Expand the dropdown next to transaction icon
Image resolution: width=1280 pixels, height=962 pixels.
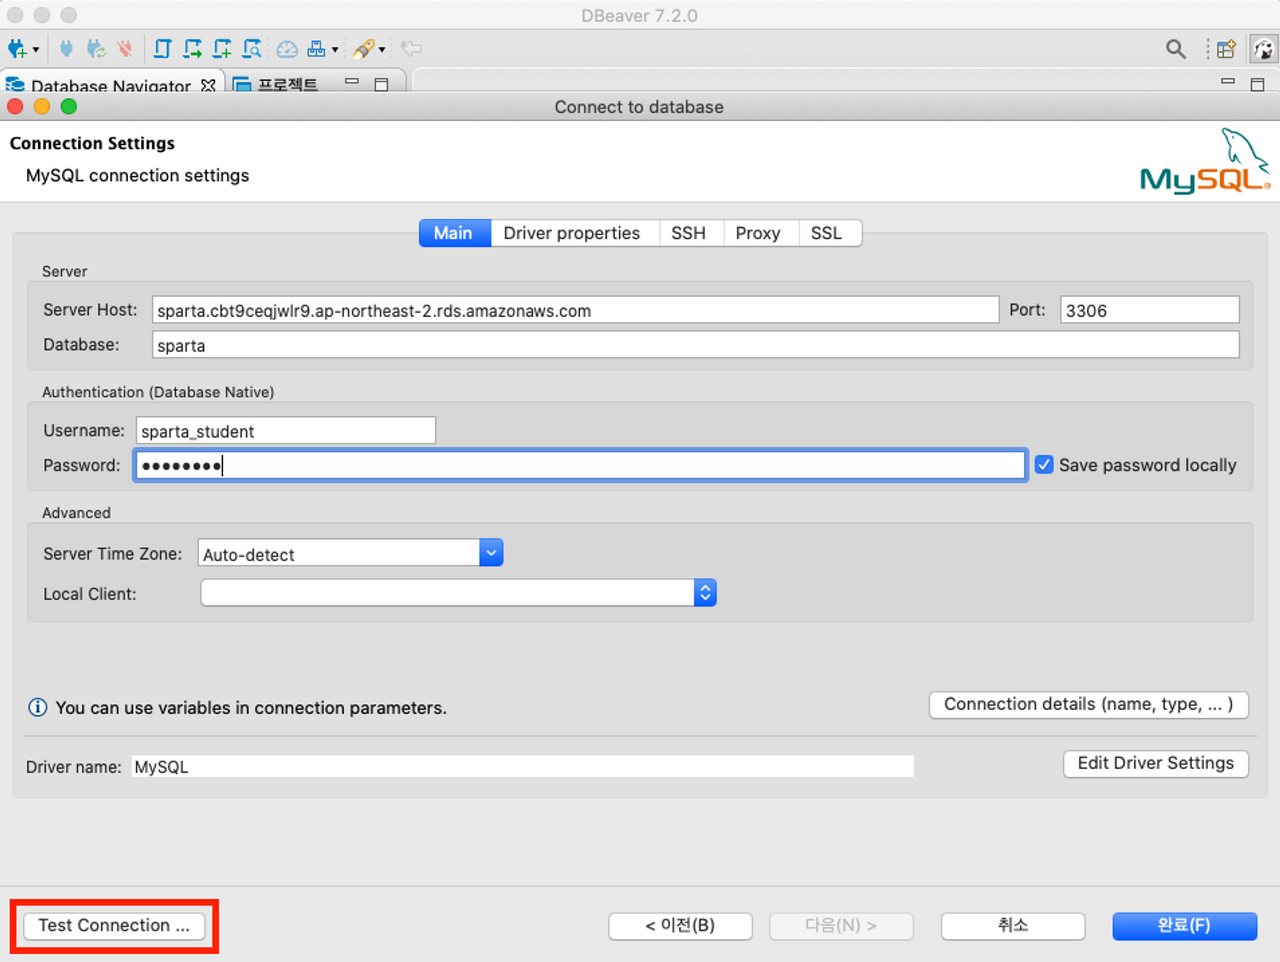(335, 49)
